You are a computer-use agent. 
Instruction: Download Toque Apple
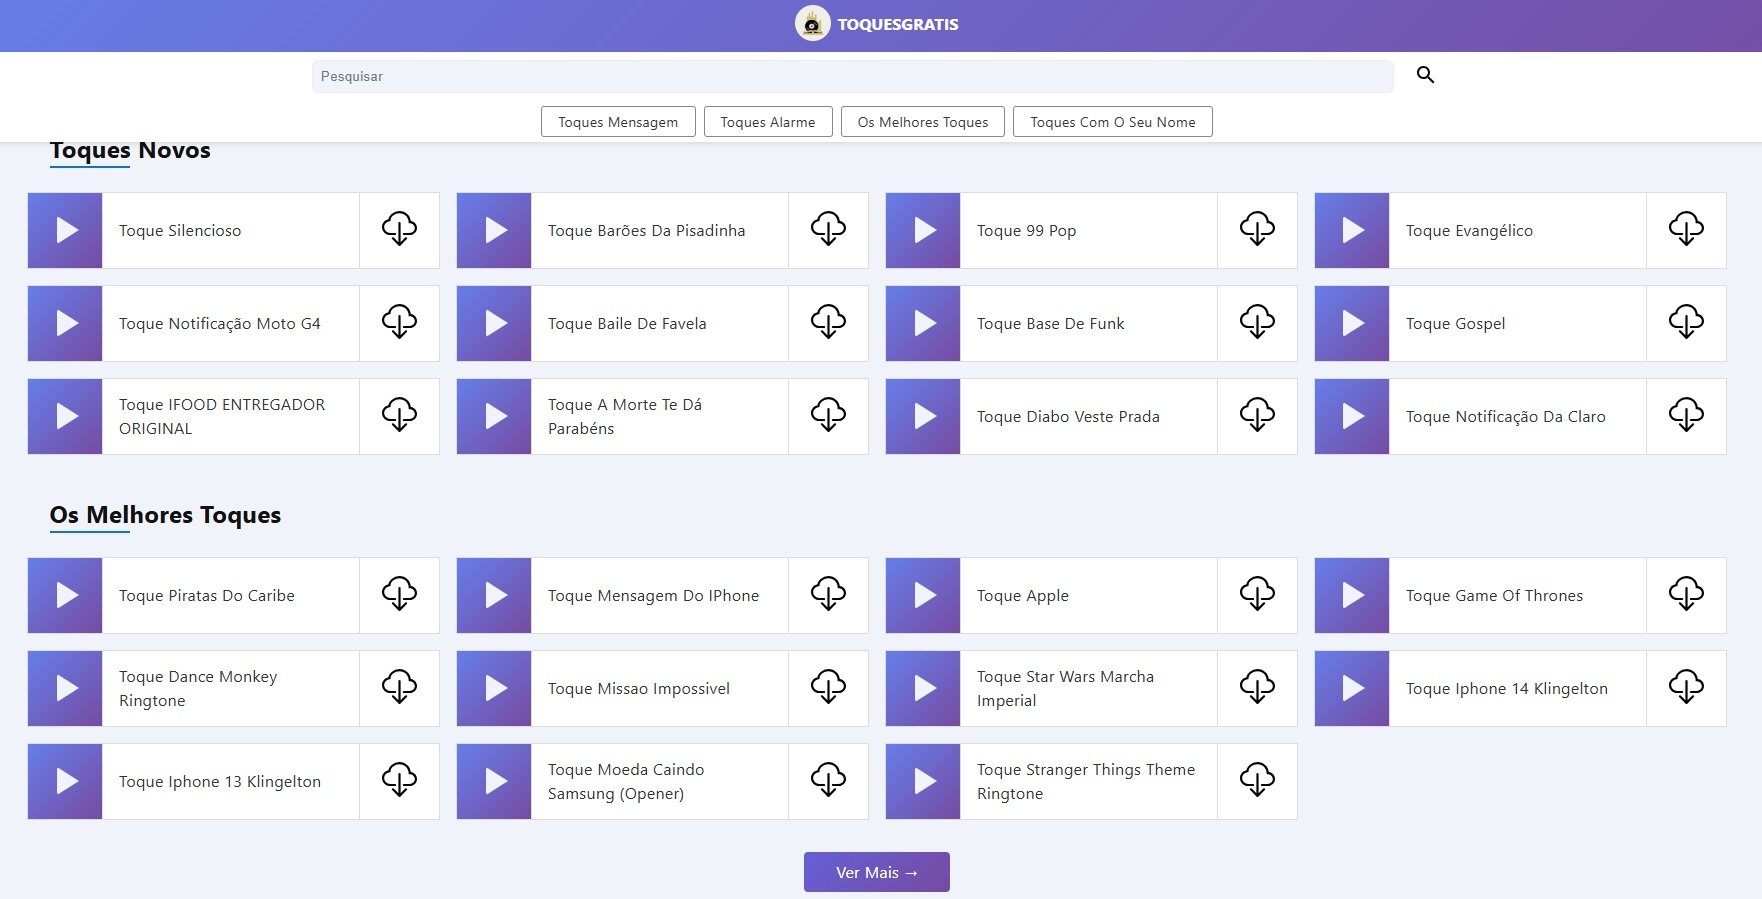pos(1257,594)
